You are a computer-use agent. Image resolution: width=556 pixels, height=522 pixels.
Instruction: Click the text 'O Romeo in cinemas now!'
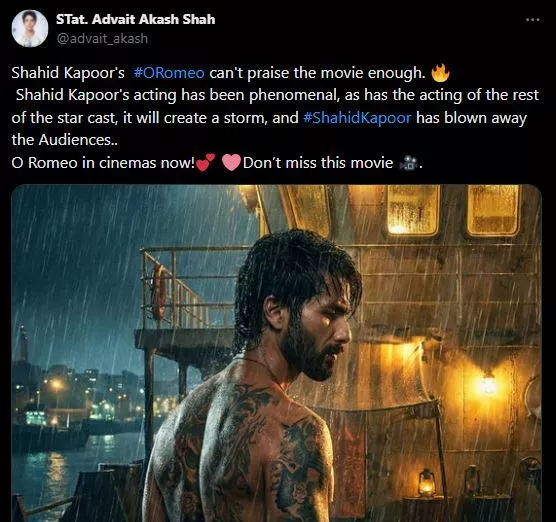pos(103,163)
